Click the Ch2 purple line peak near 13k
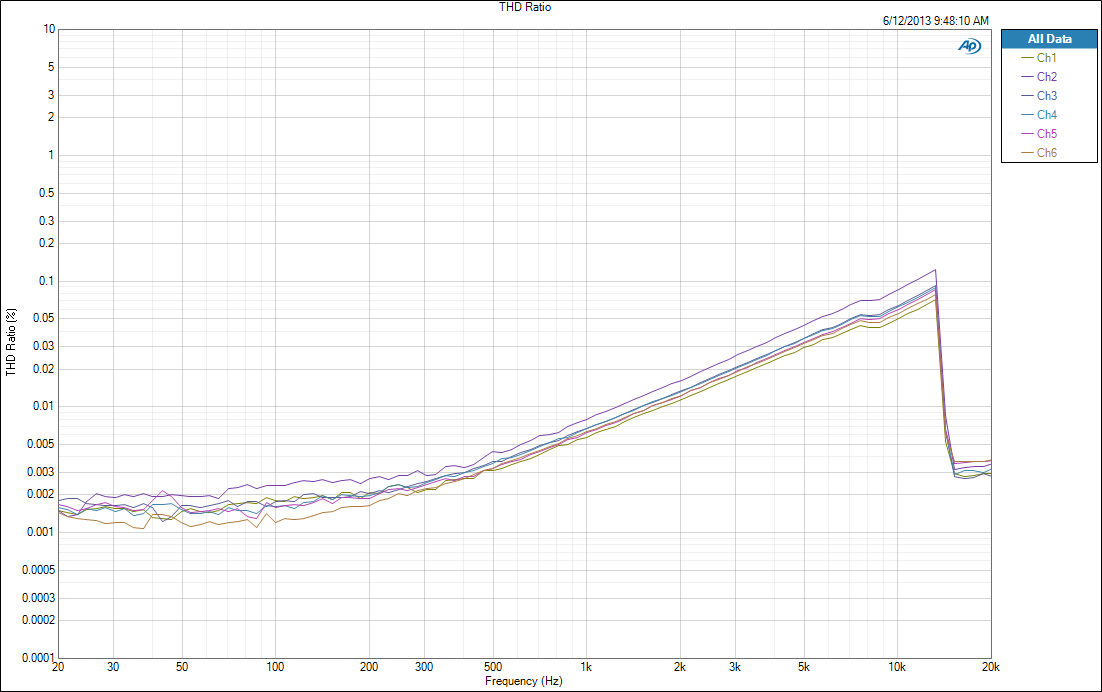 [935, 270]
